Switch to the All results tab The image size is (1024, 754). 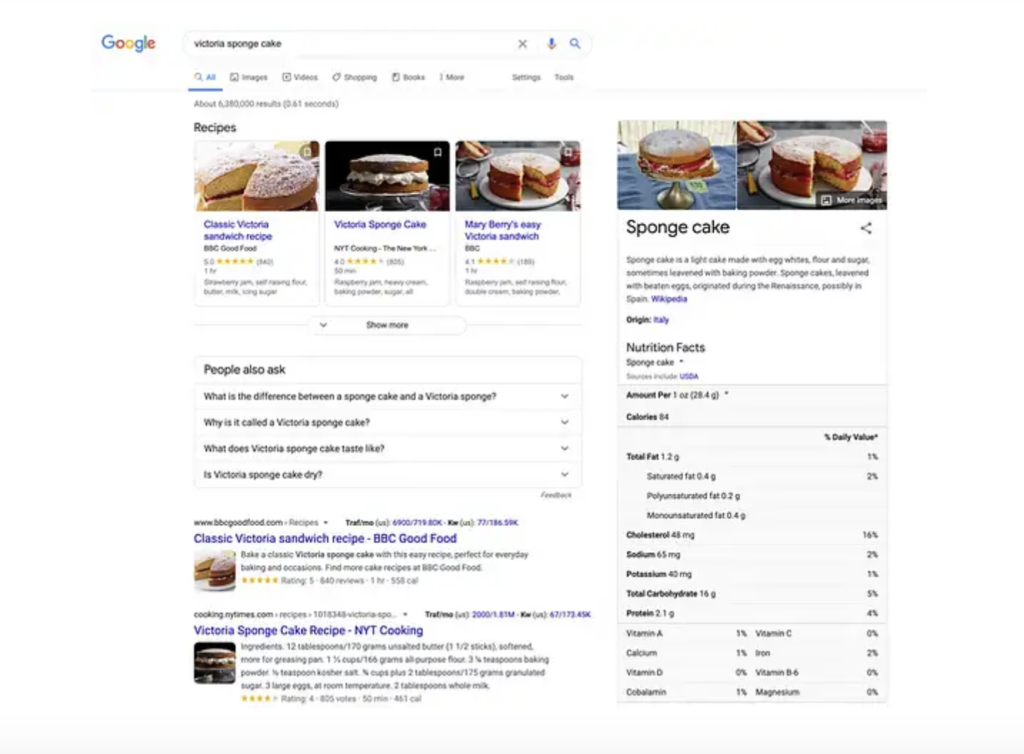point(205,77)
